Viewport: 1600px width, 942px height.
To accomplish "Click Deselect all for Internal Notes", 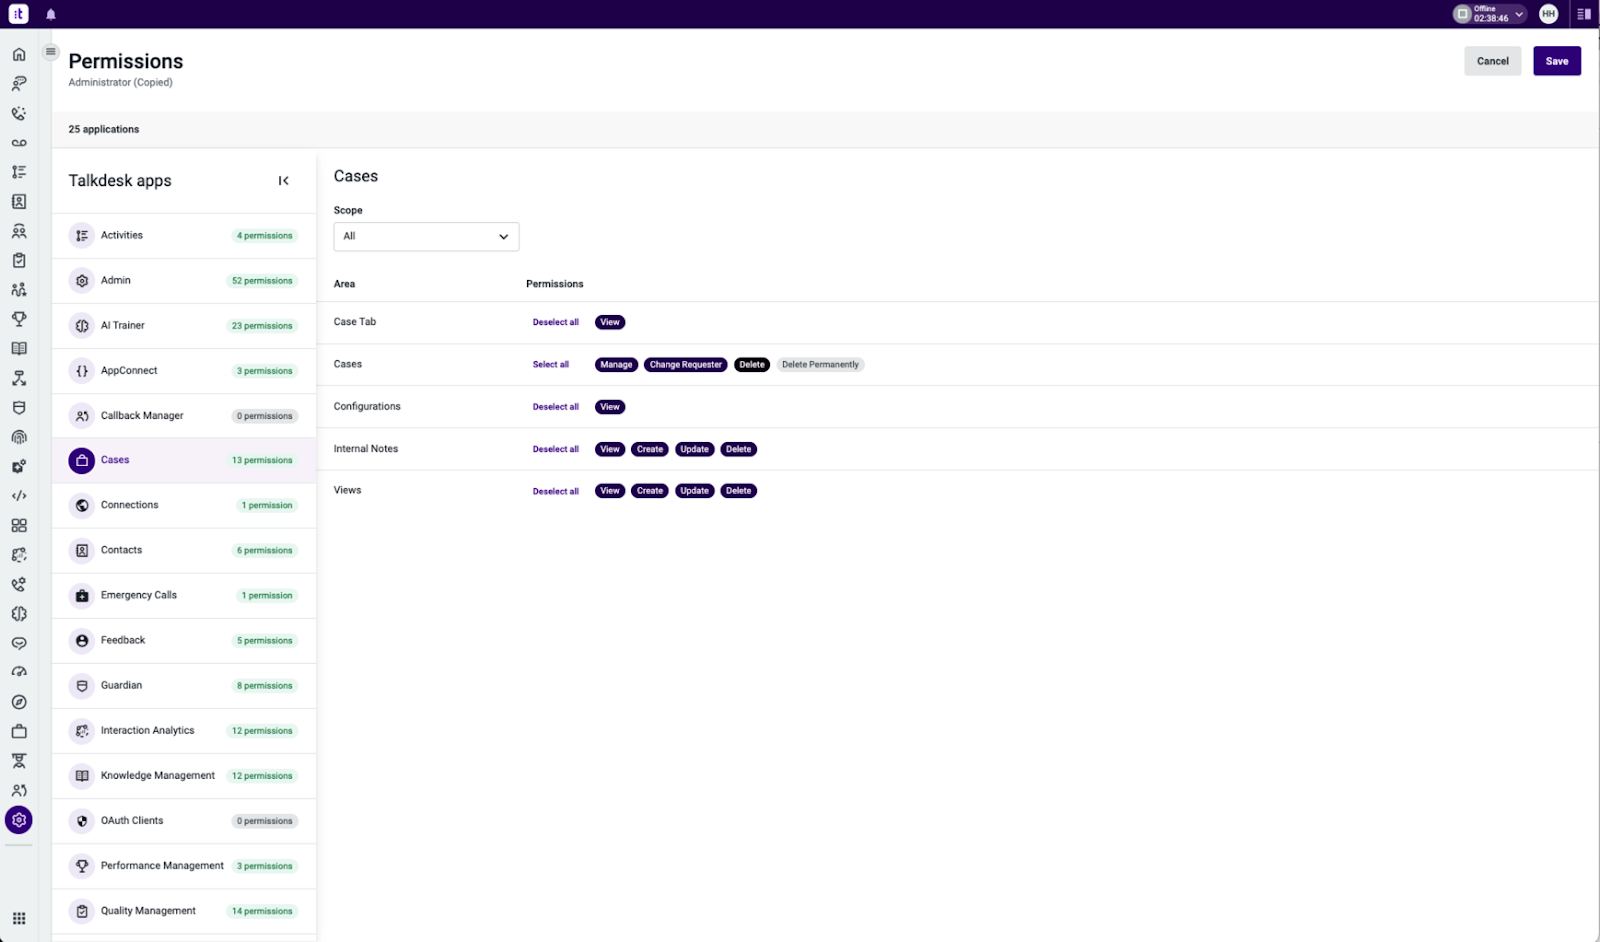I will [x=556, y=449].
